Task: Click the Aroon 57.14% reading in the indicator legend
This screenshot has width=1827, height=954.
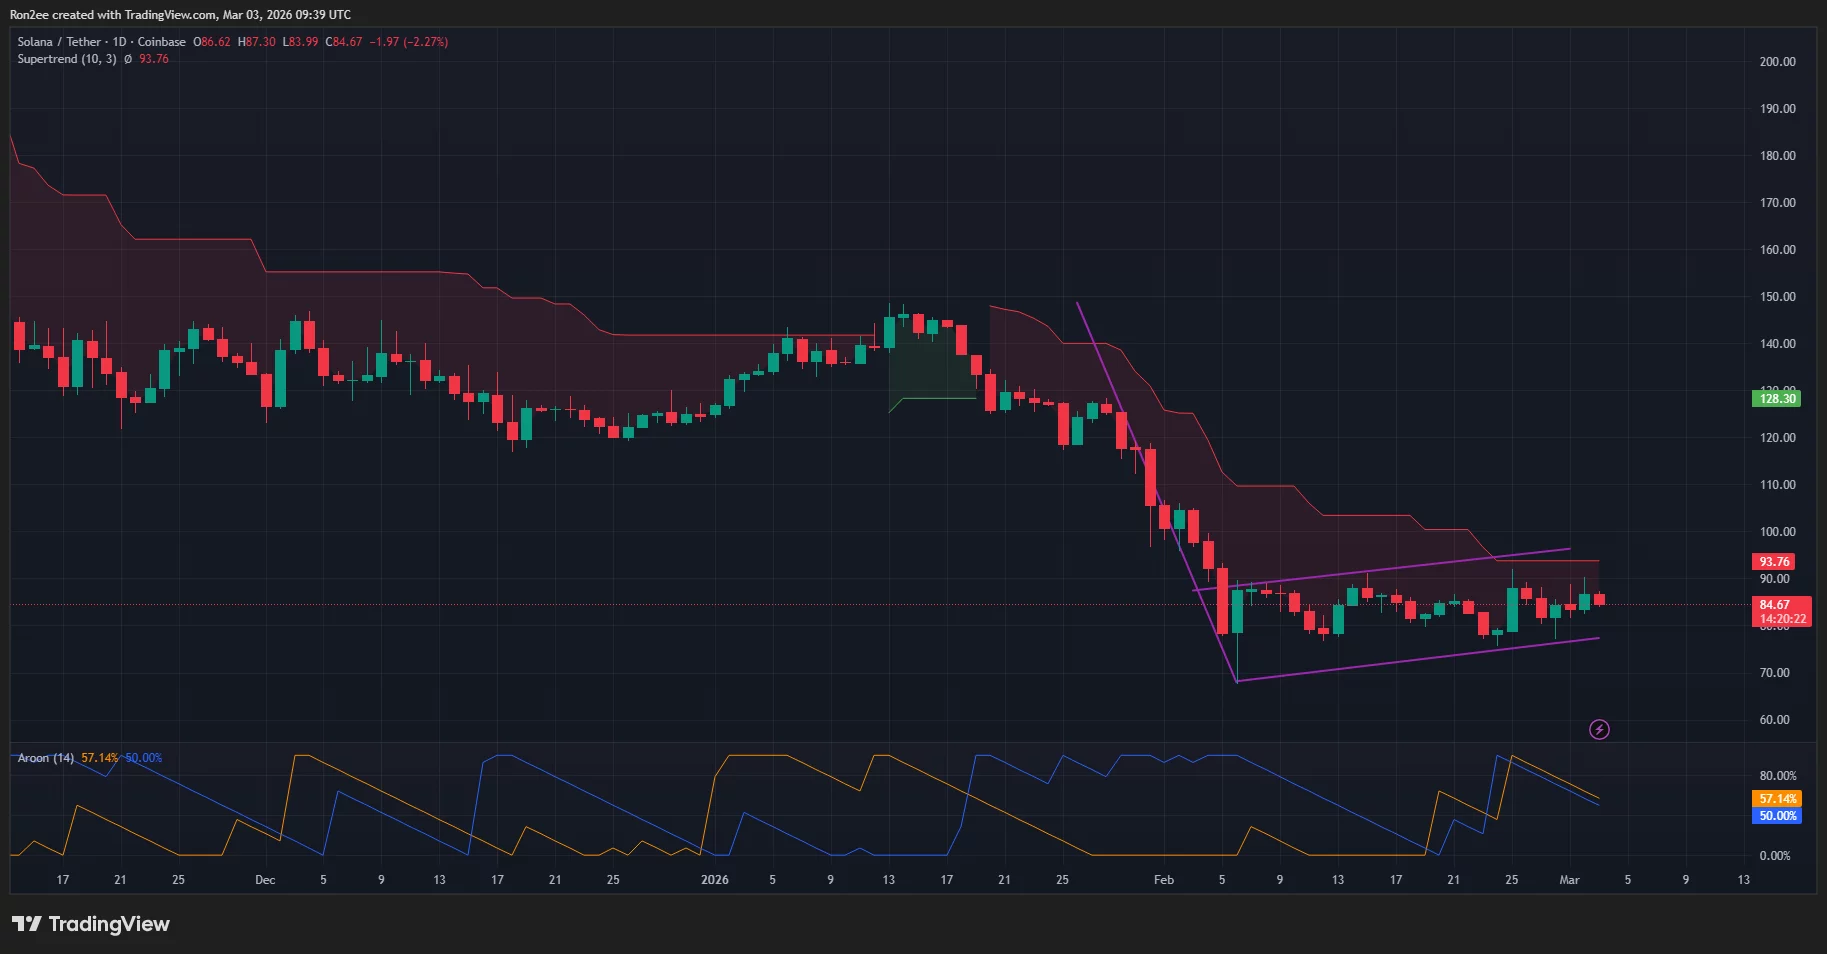Action: click(x=100, y=758)
